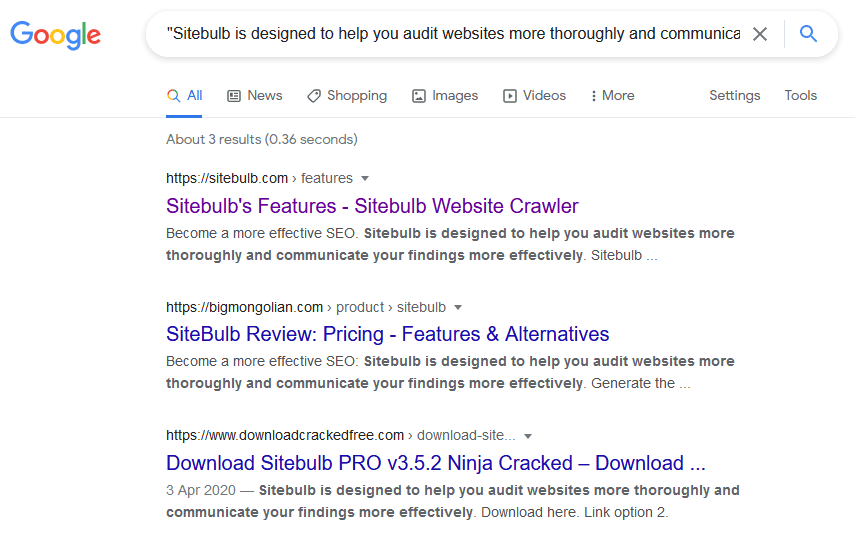Click the Images tab picture icon
Viewport: 855px width, 534px height.
click(x=418, y=96)
